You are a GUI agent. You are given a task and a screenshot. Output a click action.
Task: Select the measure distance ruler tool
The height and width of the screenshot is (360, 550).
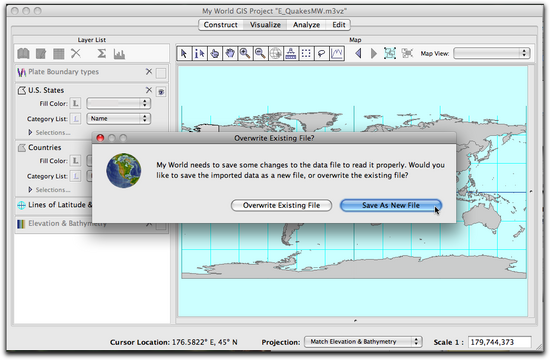291,54
